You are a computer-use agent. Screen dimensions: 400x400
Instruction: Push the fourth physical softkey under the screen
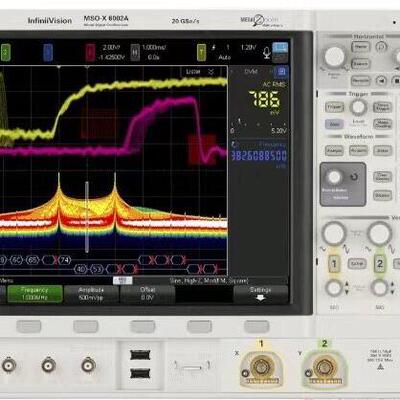click(199, 327)
